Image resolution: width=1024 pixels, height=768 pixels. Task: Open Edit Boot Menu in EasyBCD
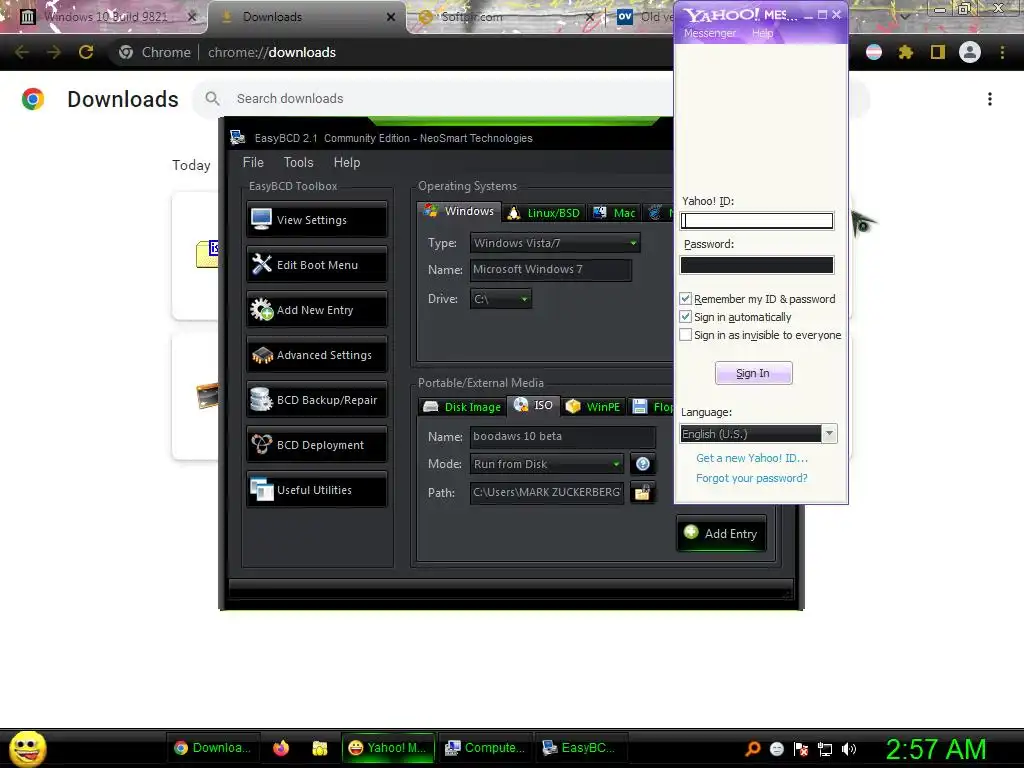(x=317, y=264)
